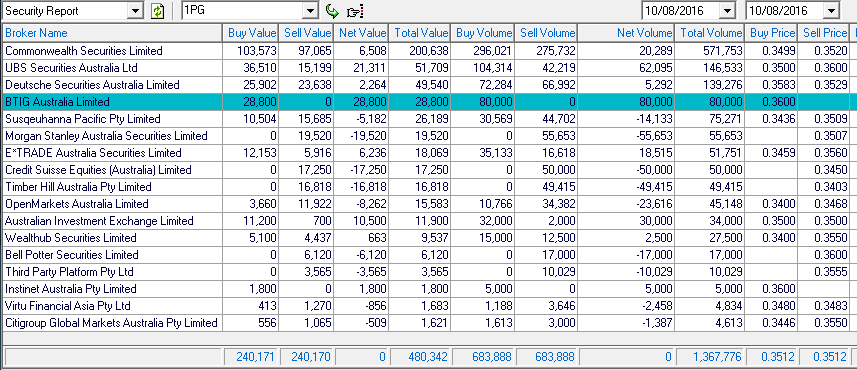Sort by the Net Value column header
Screen dimensions: 857x370
click(362, 33)
